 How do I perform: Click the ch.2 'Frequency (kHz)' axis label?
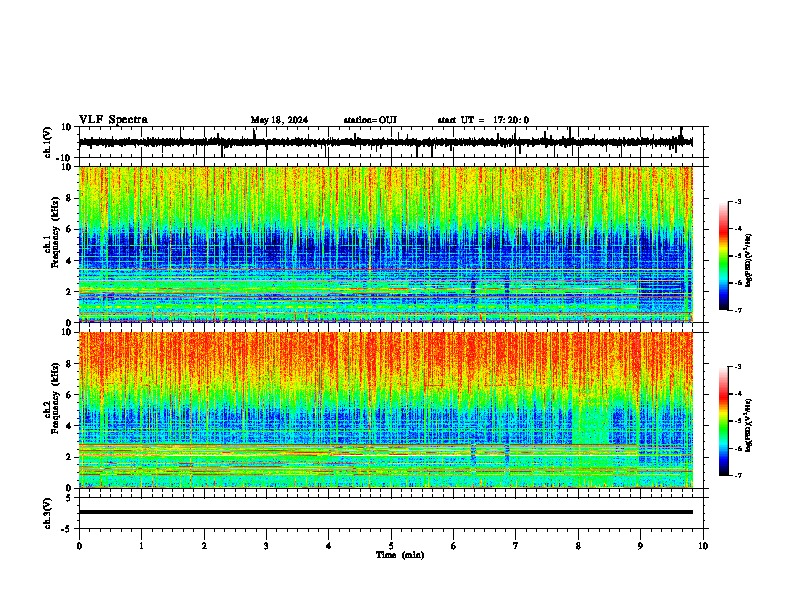point(52,398)
